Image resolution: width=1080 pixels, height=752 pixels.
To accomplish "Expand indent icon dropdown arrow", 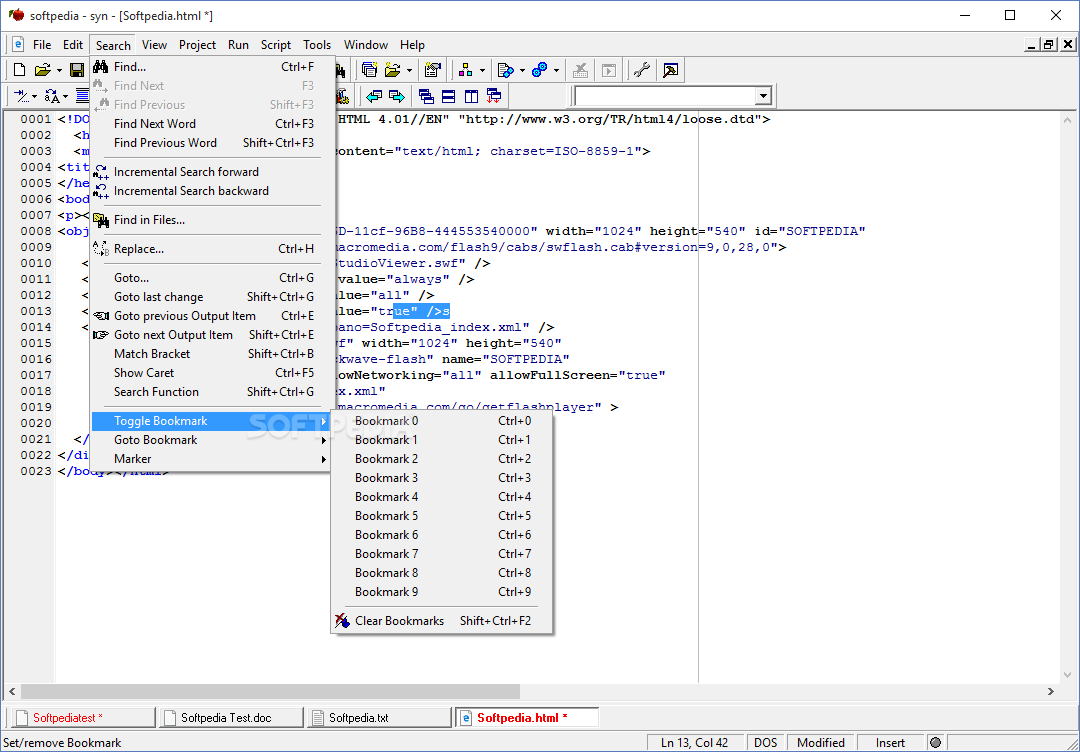I will point(35,96).
